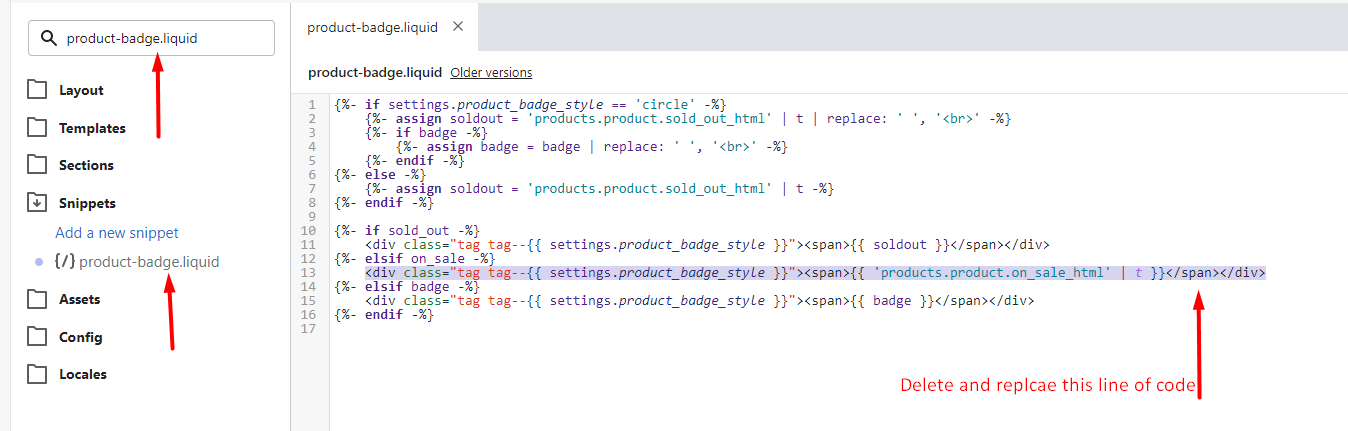Click the file search input field
1348x431 pixels.
pos(151,39)
